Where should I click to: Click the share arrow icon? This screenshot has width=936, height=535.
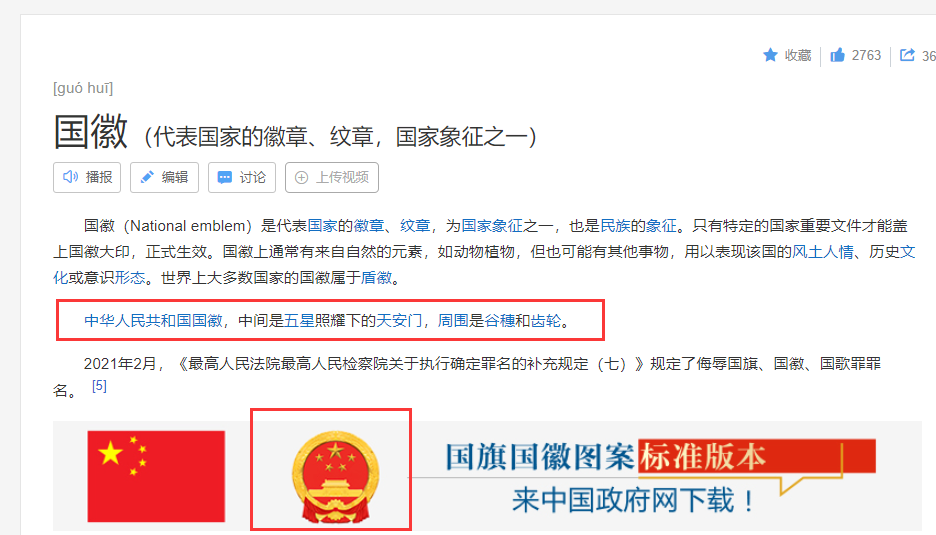tap(907, 55)
